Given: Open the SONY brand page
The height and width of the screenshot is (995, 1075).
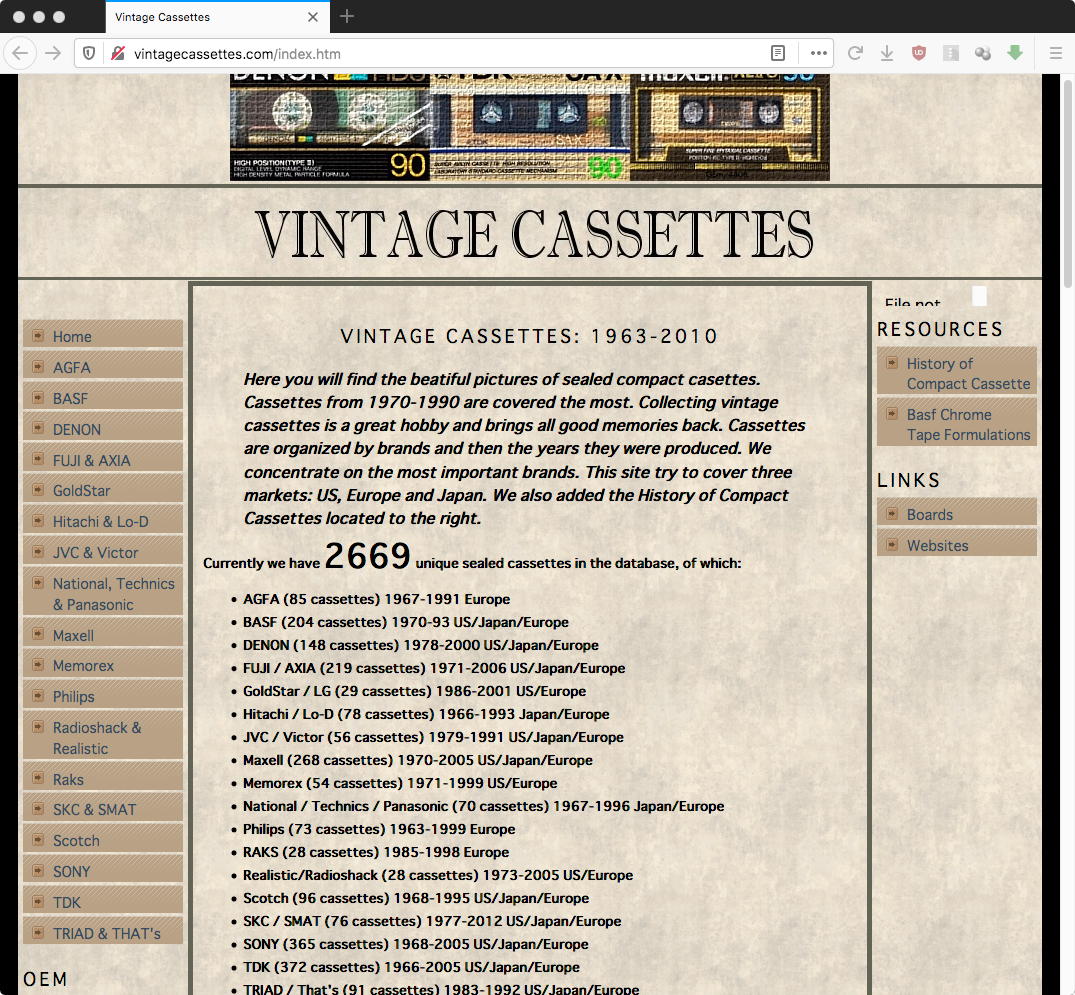Looking at the screenshot, I should coord(103,871).
